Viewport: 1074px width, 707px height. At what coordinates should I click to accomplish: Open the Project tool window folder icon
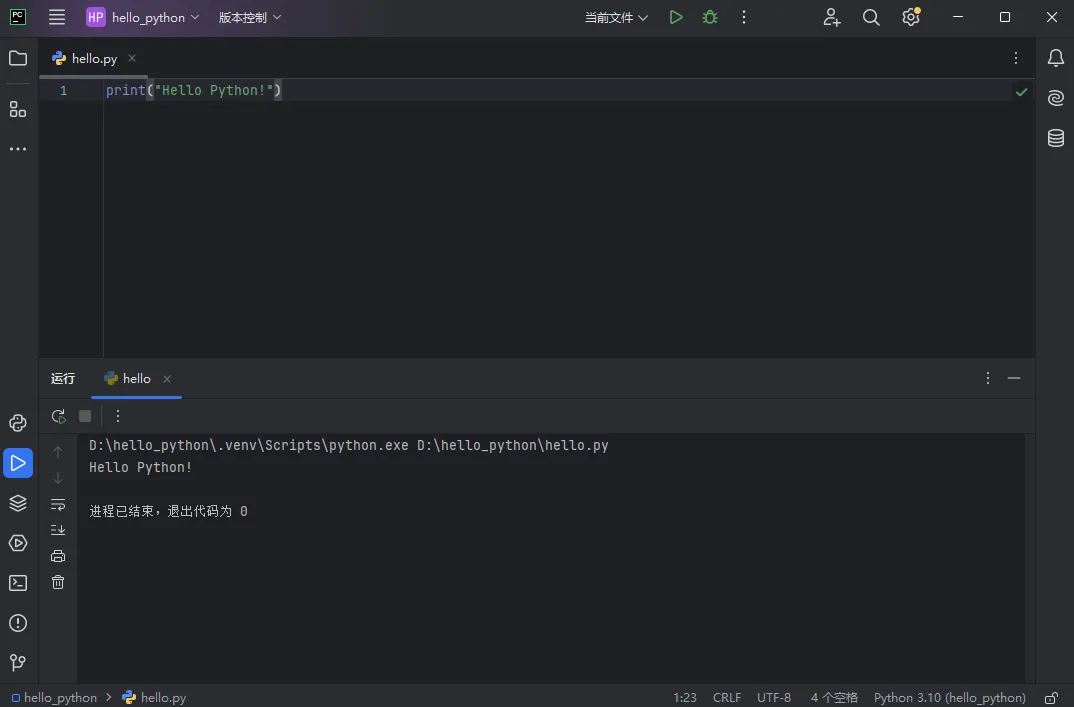click(x=18, y=58)
